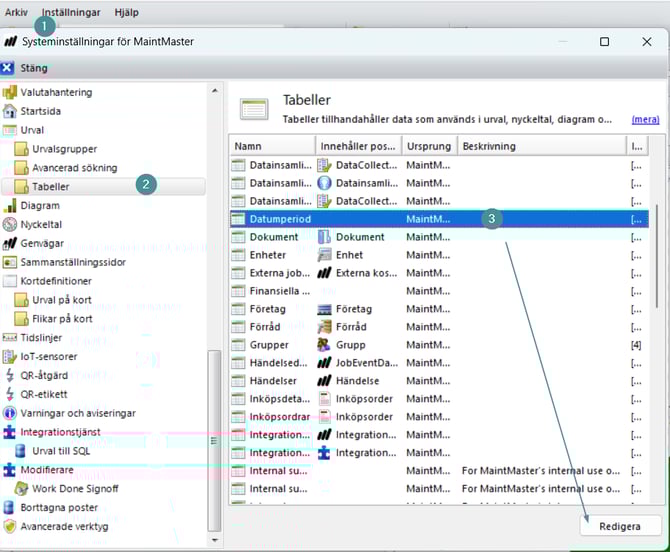Click the Integrationstjänst puzzle icon

click(x=10, y=432)
